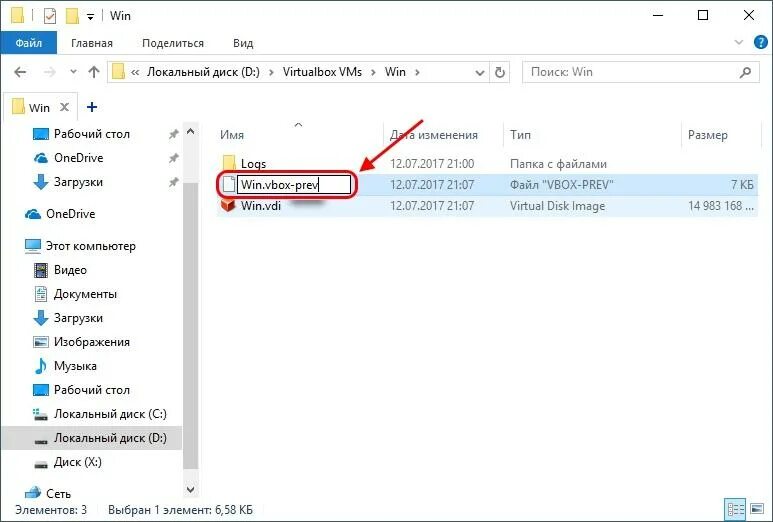Viewport: 773px width, 522px height.
Task: Switch to details view layout icon
Action: pos(736,509)
